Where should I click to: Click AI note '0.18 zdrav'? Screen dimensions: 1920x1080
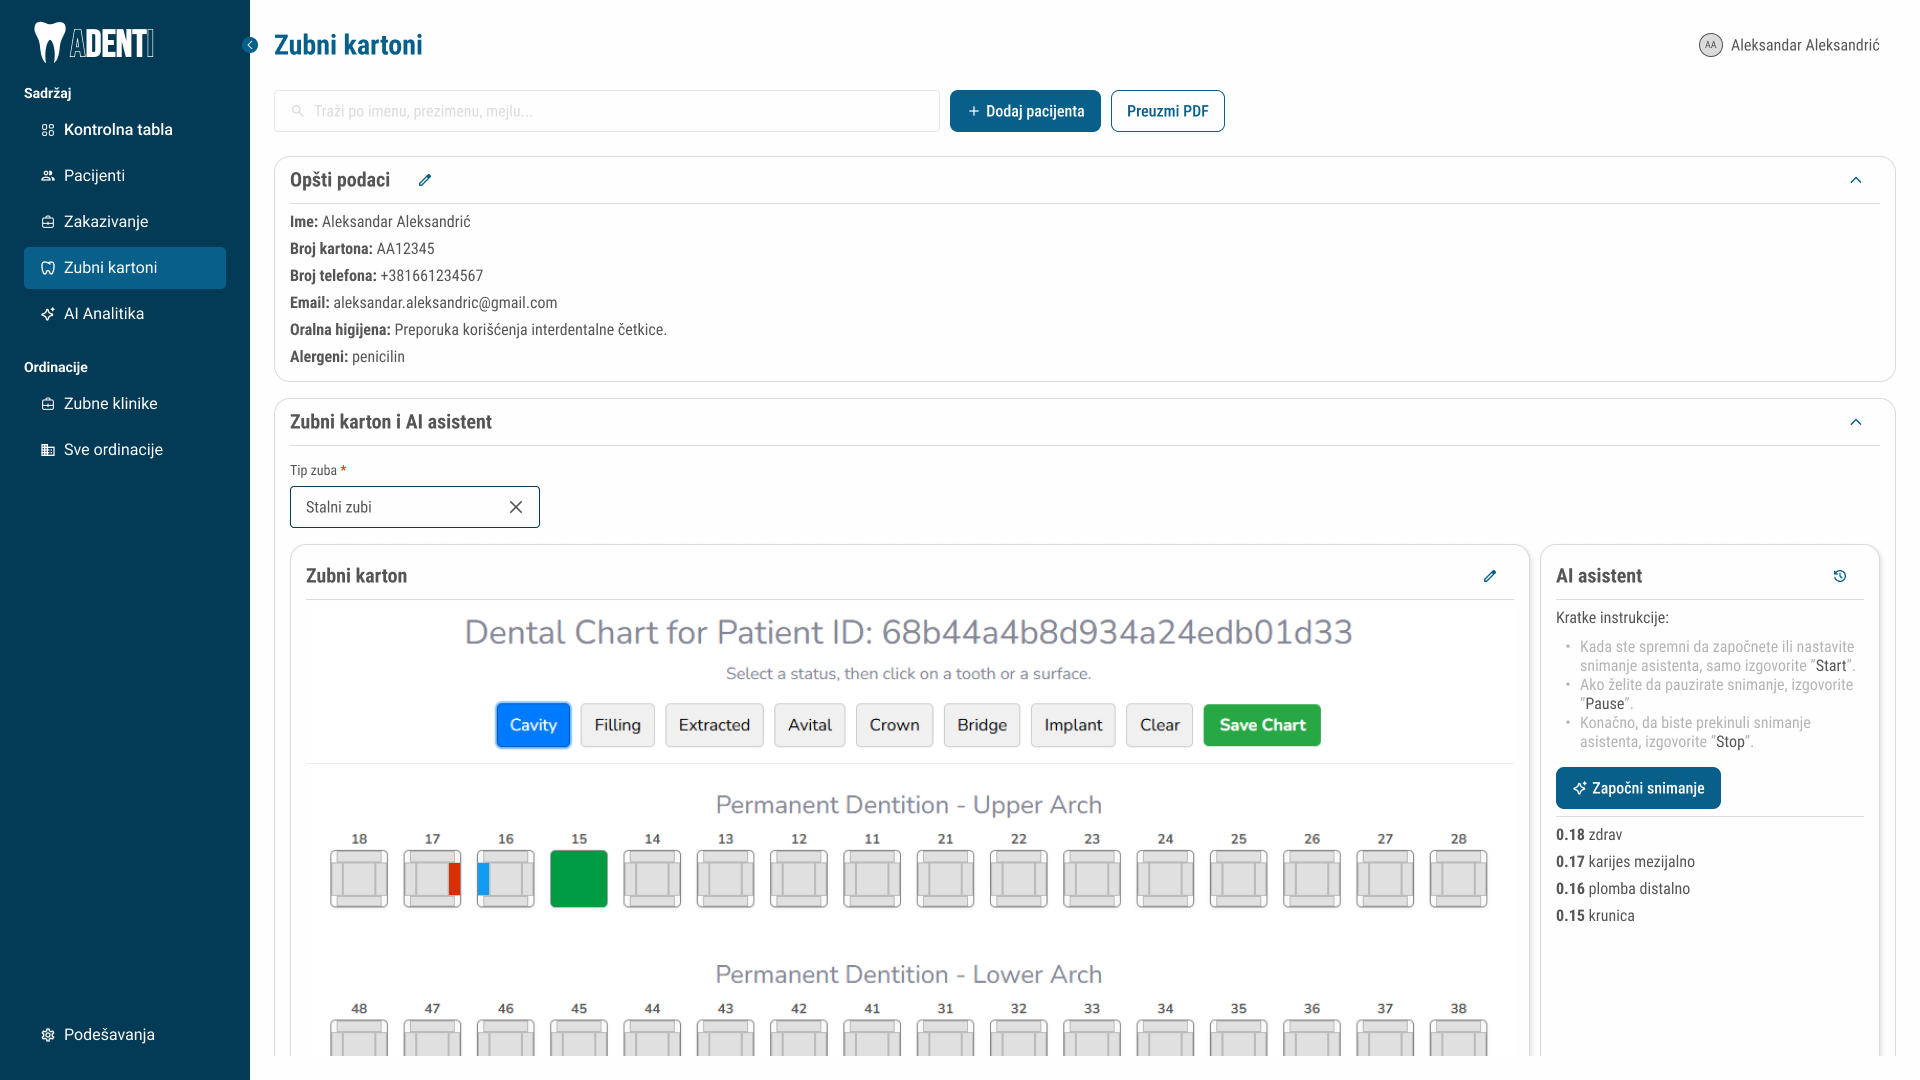1589,835
